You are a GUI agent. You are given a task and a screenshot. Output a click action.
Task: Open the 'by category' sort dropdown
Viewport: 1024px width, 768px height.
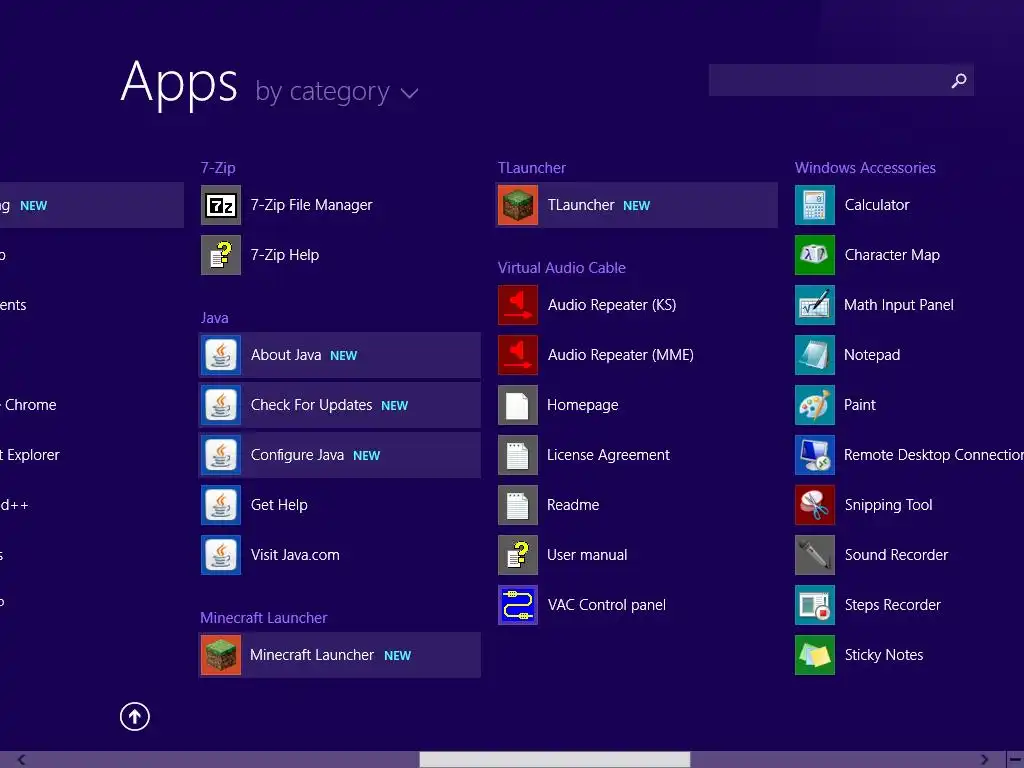click(x=336, y=91)
